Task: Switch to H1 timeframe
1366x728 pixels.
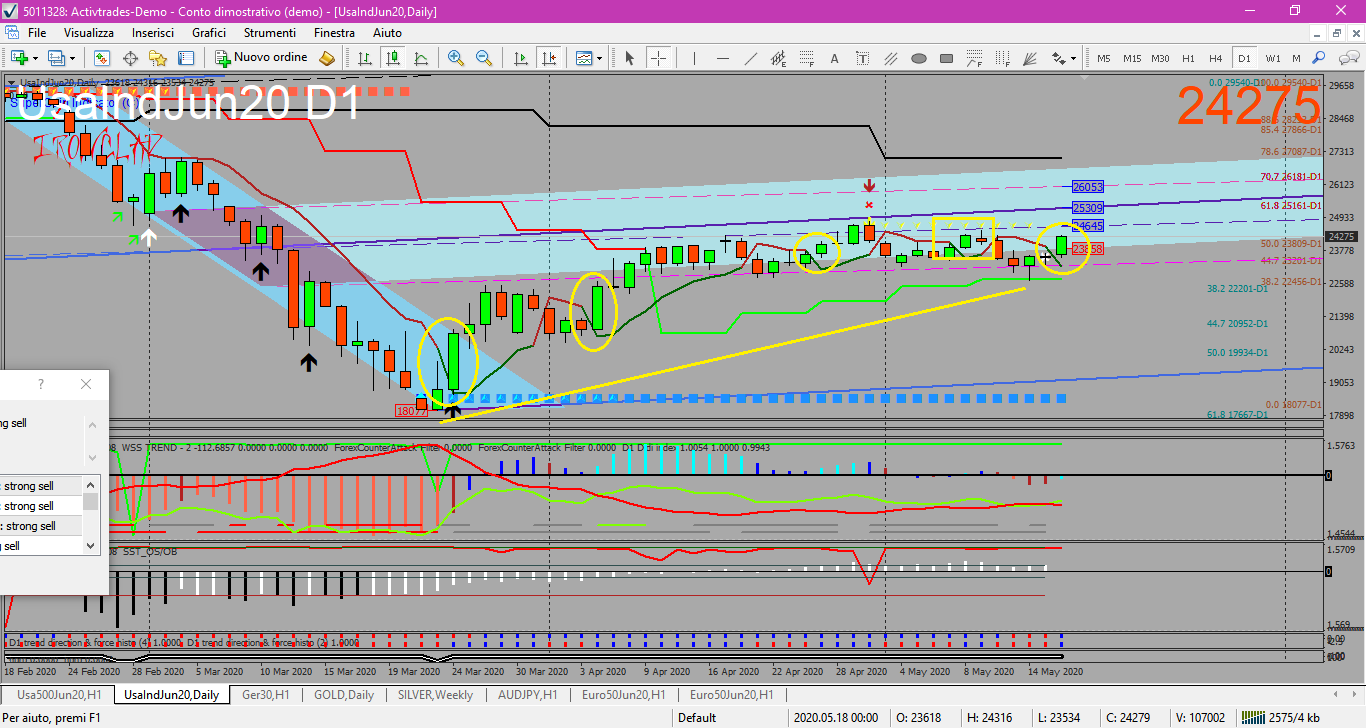Action: 1188,58
